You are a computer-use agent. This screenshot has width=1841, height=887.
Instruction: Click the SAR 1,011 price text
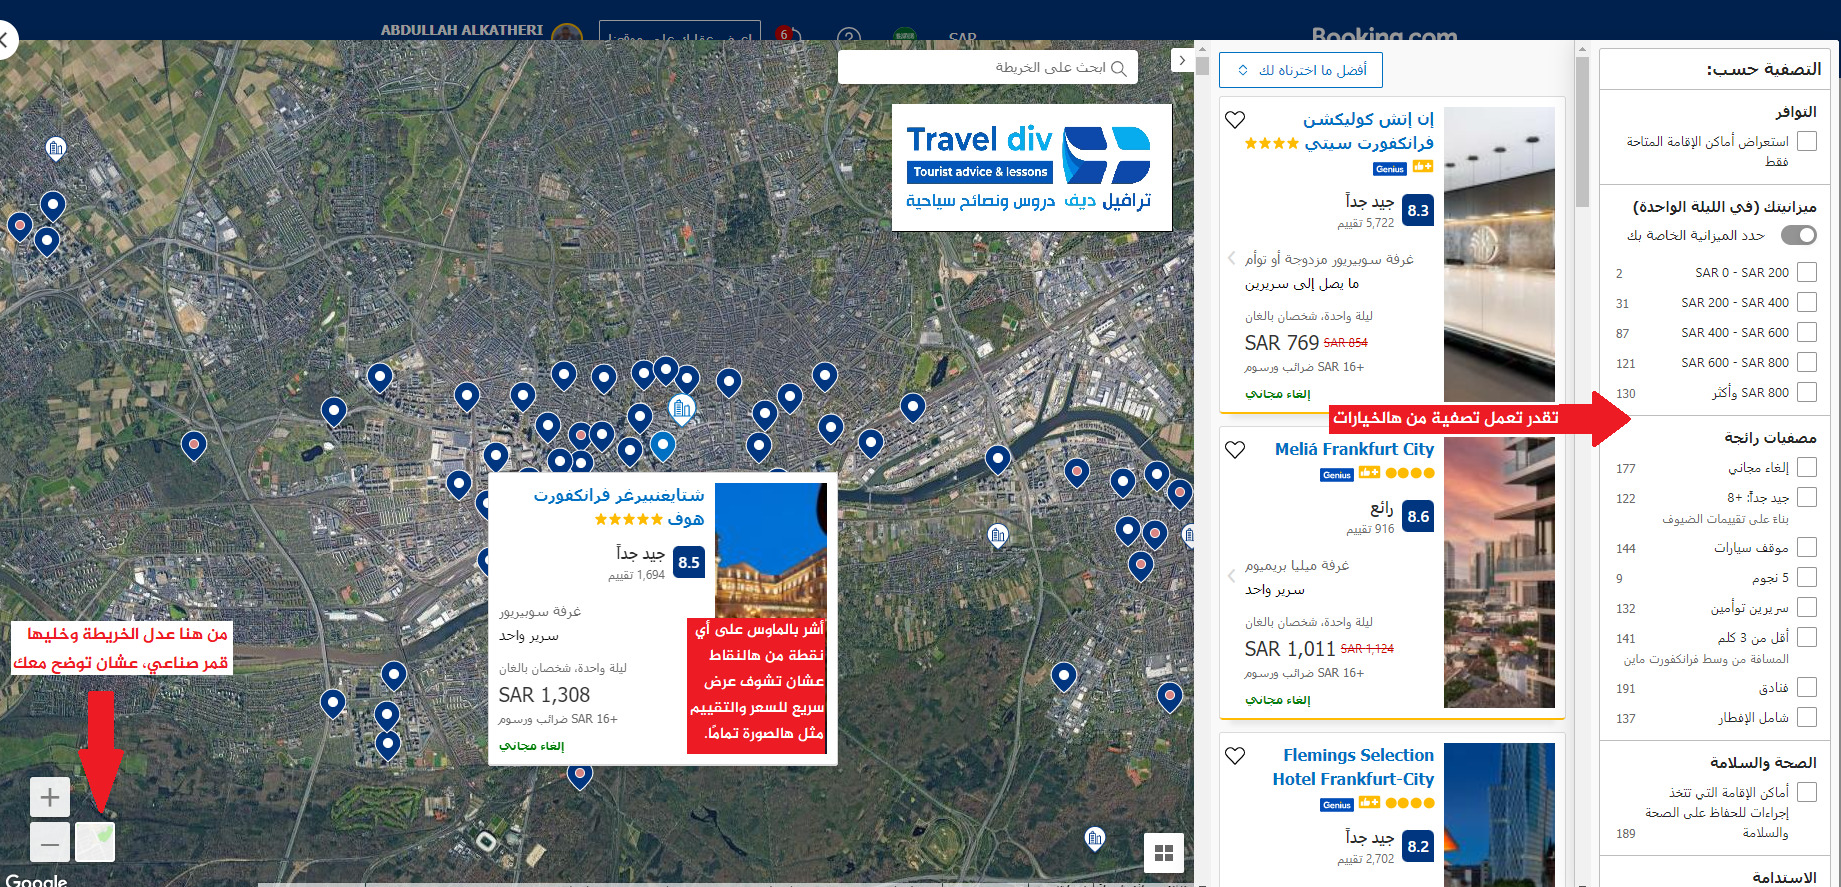pos(1290,649)
